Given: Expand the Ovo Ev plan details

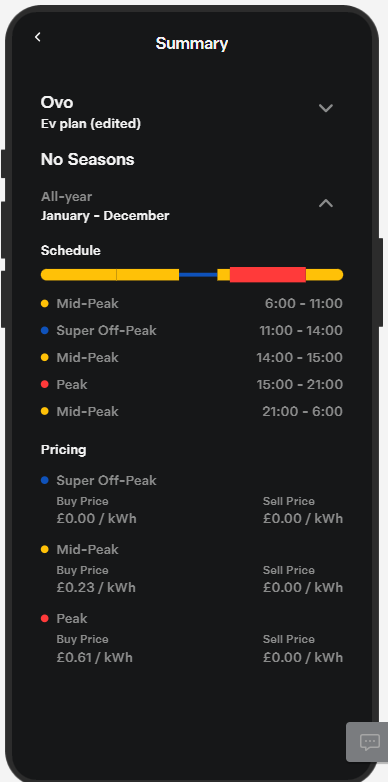Looking at the screenshot, I should (326, 108).
